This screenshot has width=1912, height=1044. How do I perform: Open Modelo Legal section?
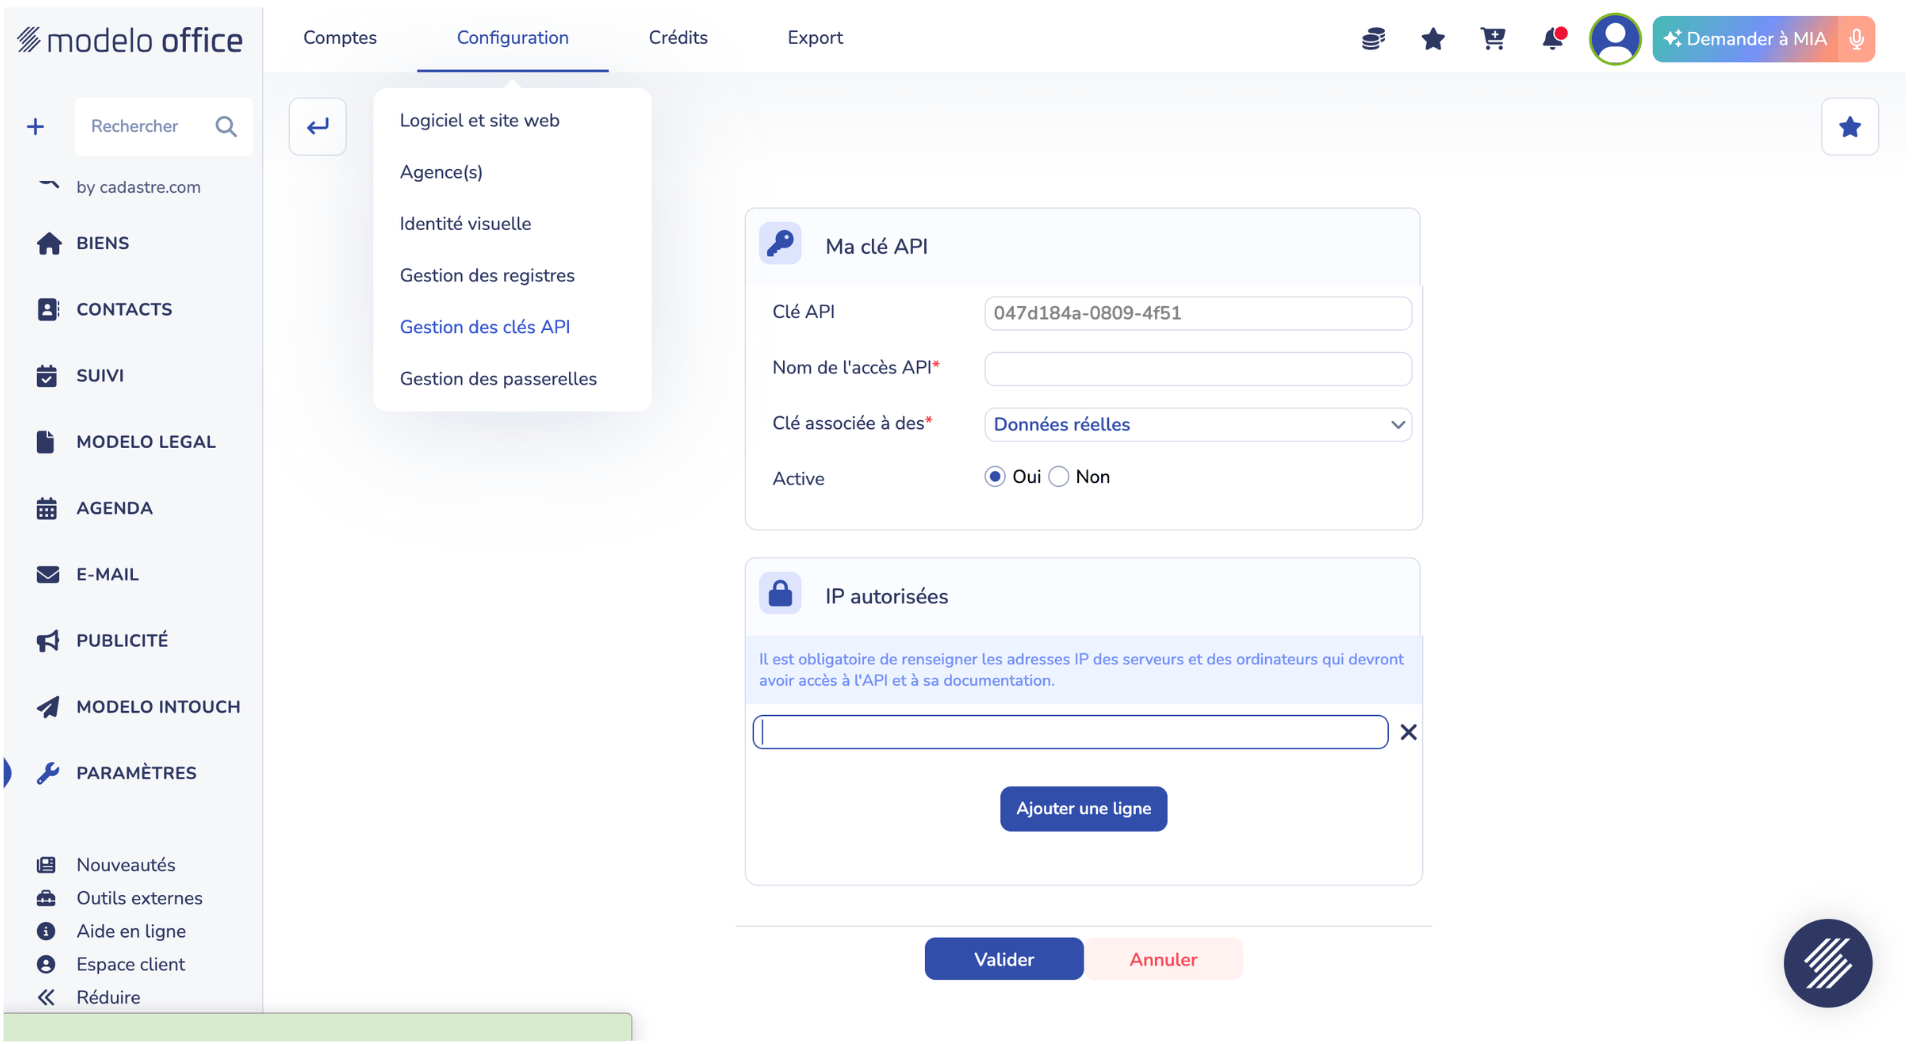pyautogui.click(x=127, y=442)
